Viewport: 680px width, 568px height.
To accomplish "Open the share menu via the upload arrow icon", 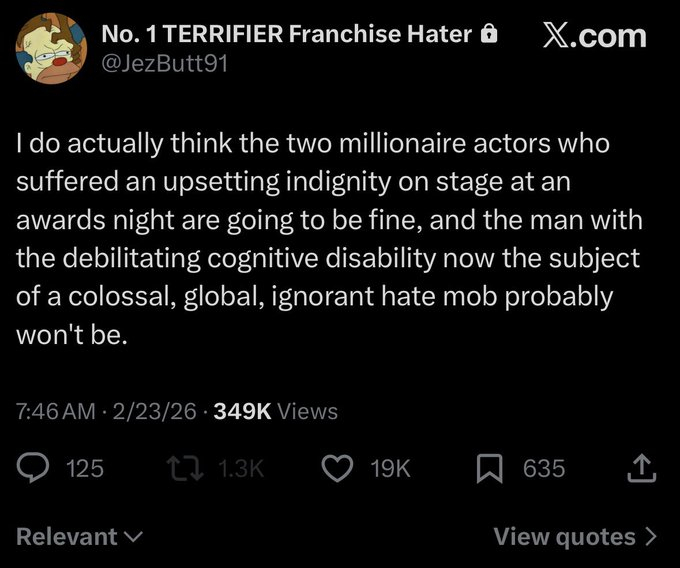I will click(x=643, y=468).
